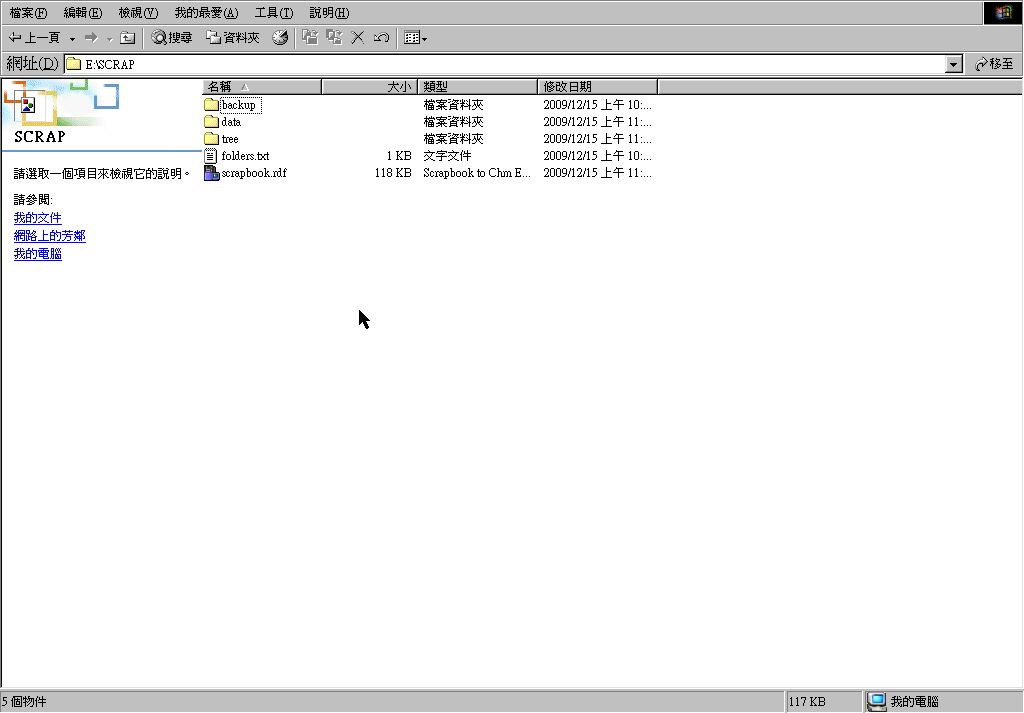Click the Move To toolbar icon
This screenshot has height=713, width=1024.
coord(310,38)
